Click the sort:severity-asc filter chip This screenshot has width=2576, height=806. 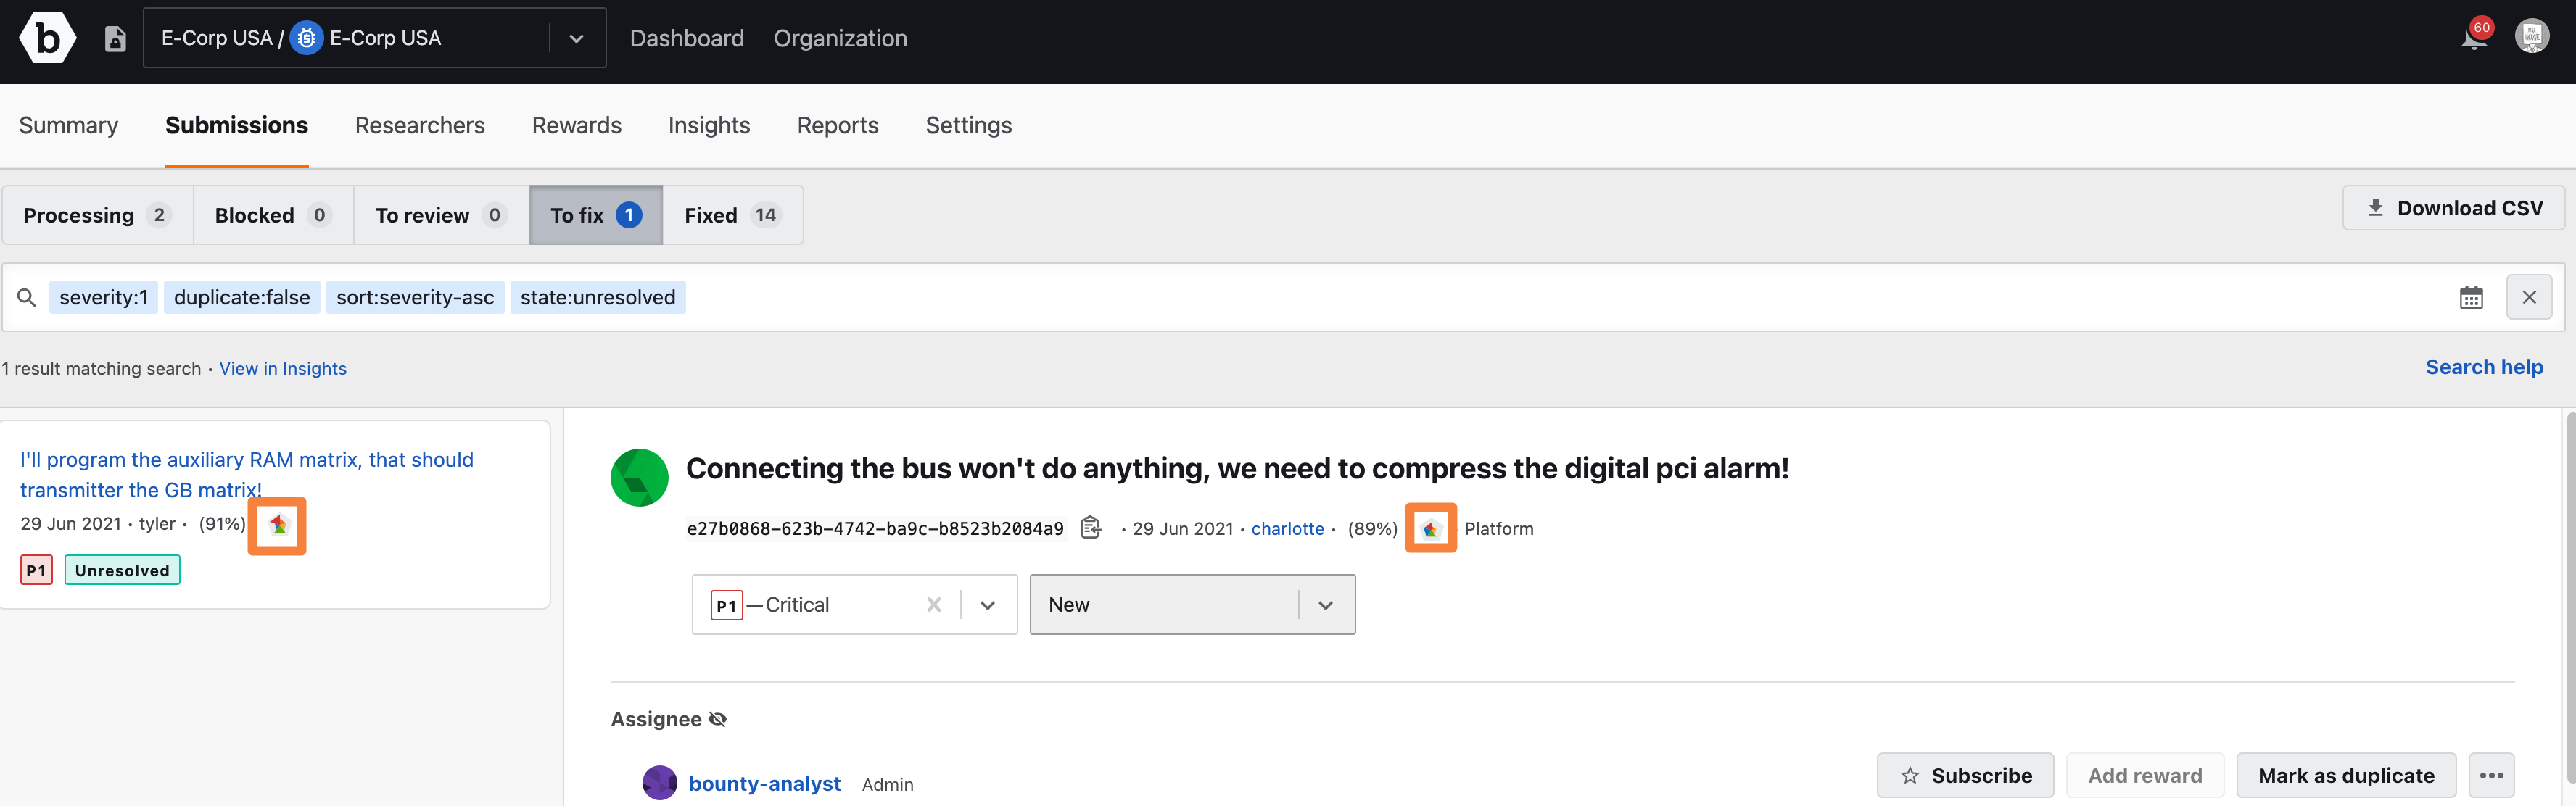(x=415, y=297)
